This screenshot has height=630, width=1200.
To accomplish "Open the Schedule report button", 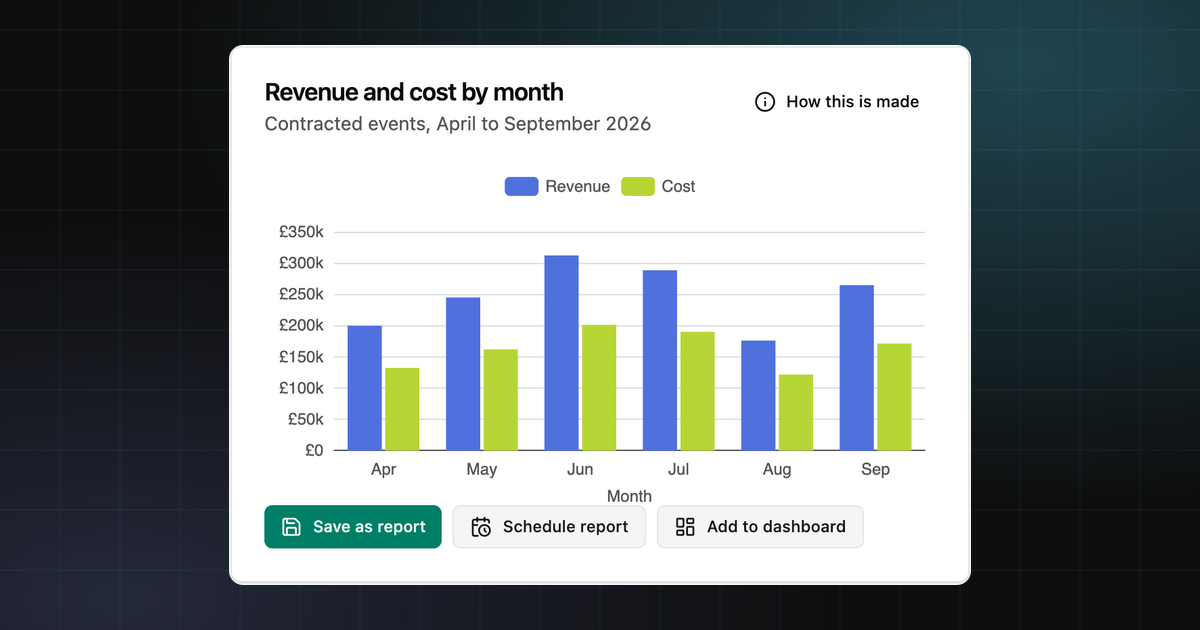I will (x=549, y=527).
